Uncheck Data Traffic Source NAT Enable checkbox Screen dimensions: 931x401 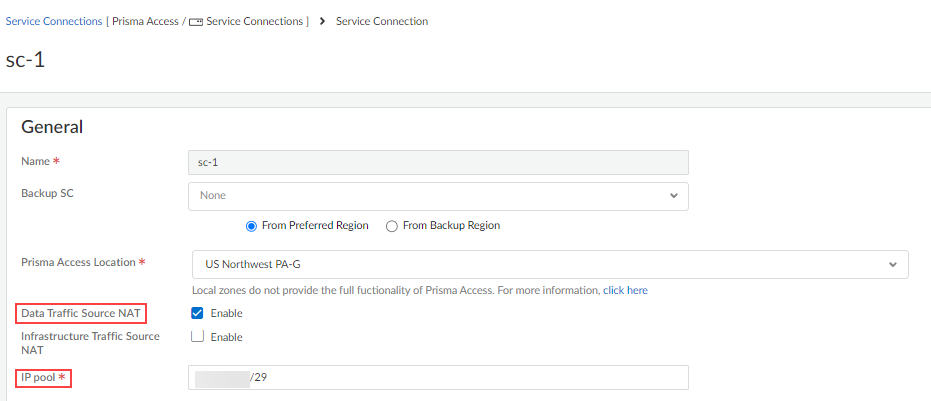point(198,313)
